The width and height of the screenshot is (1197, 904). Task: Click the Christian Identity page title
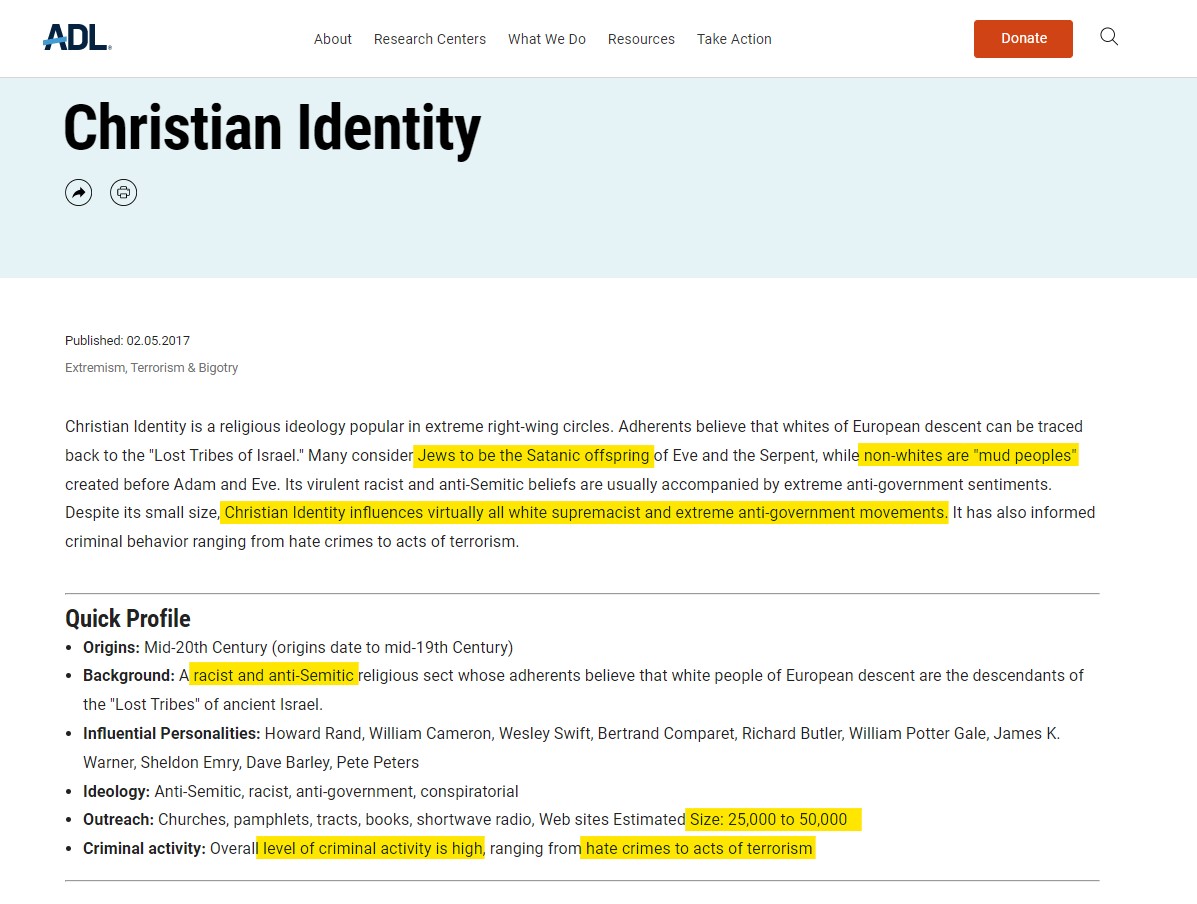click(x=273, y=128)
